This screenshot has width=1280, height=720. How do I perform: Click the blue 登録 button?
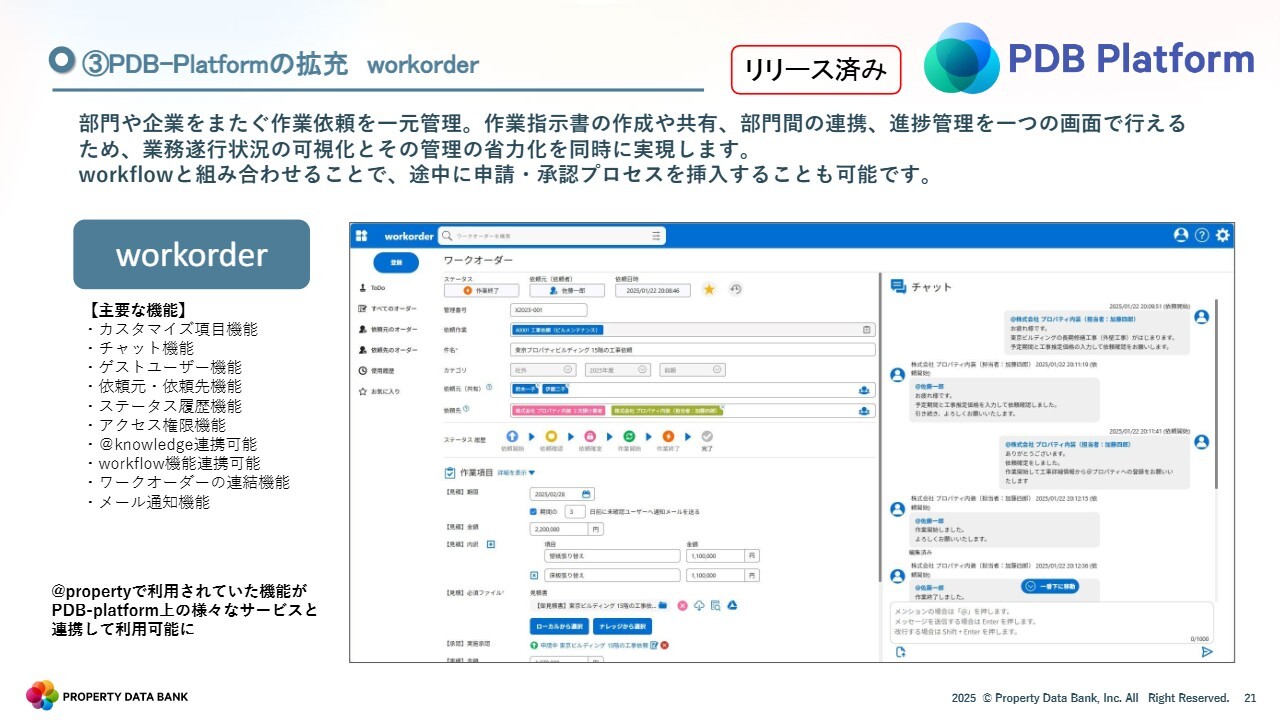pyautogui.click(x=396, y=262)
